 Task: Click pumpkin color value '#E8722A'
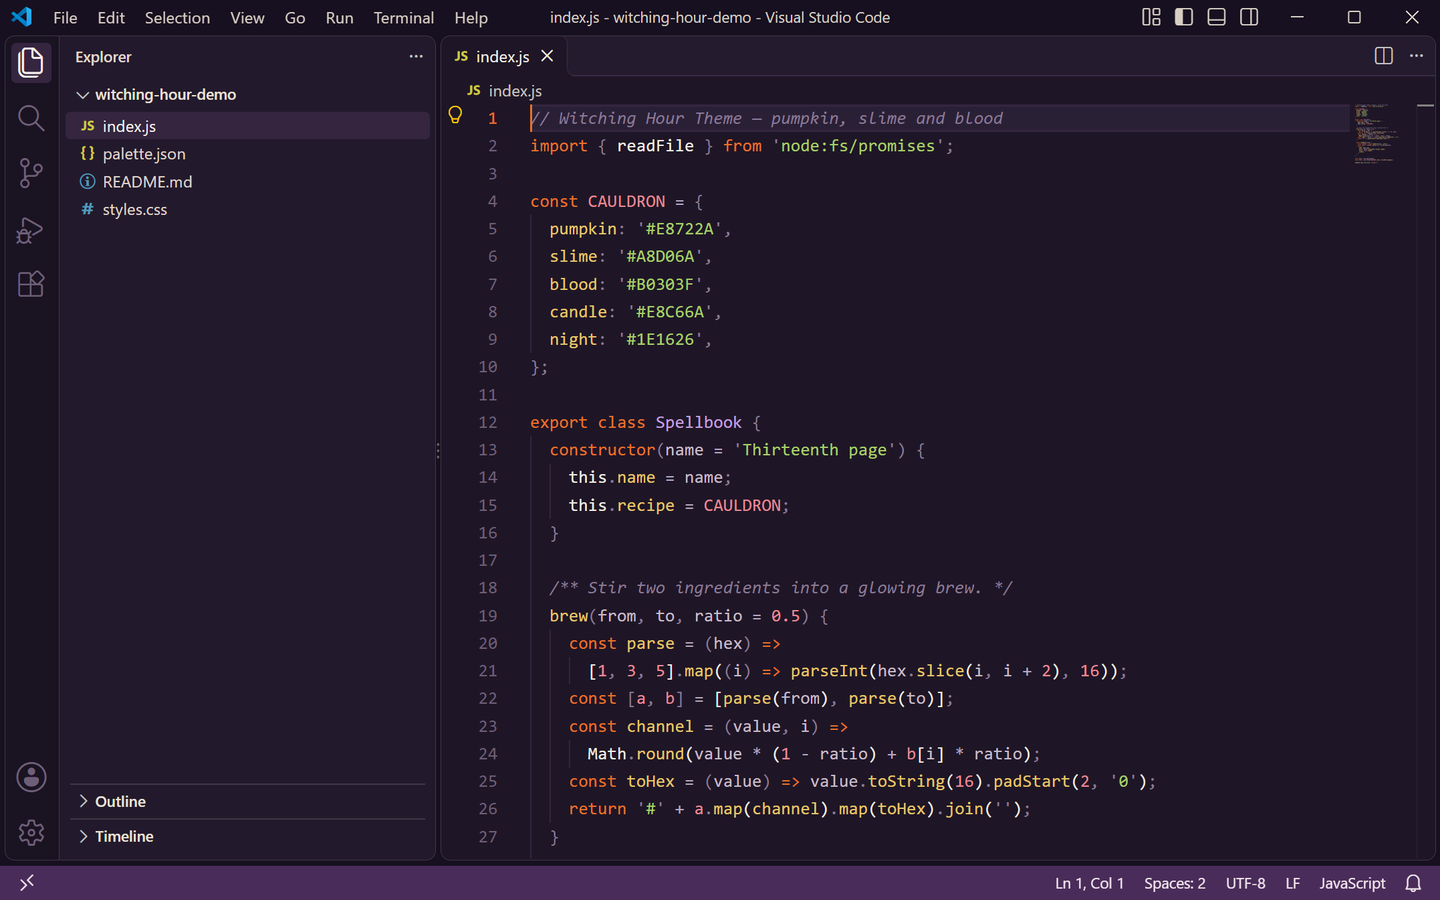(x=680, y=229)
